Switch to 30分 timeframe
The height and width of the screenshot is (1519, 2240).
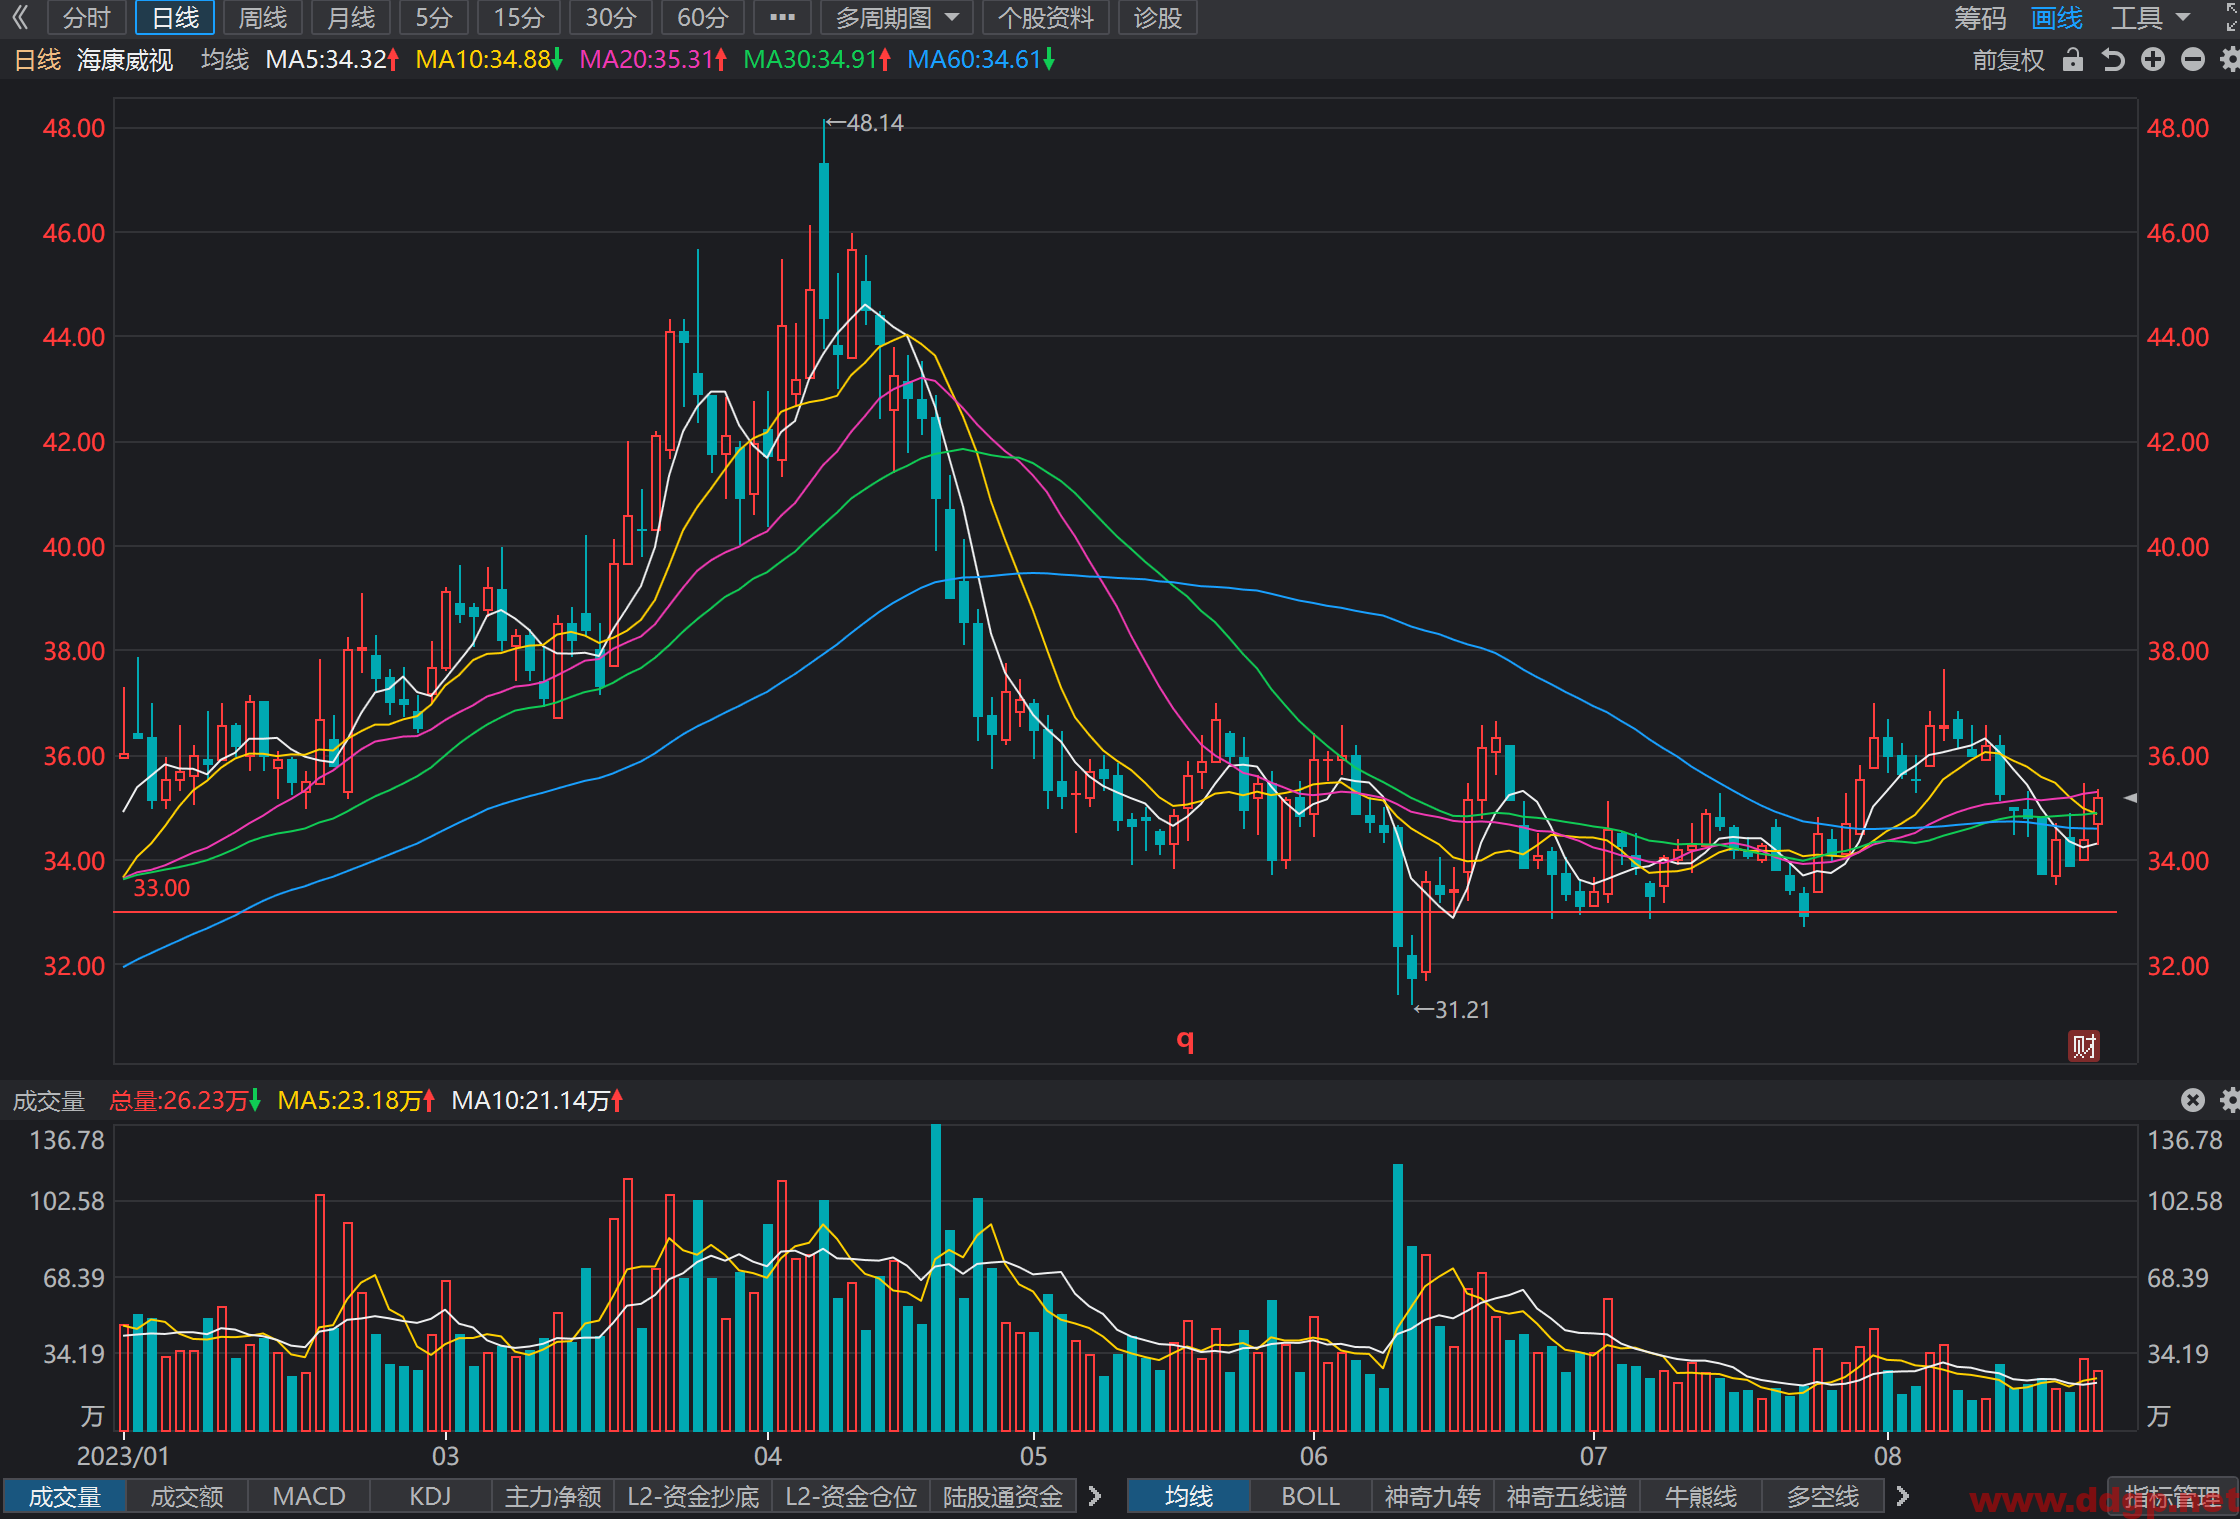point(611,17)
